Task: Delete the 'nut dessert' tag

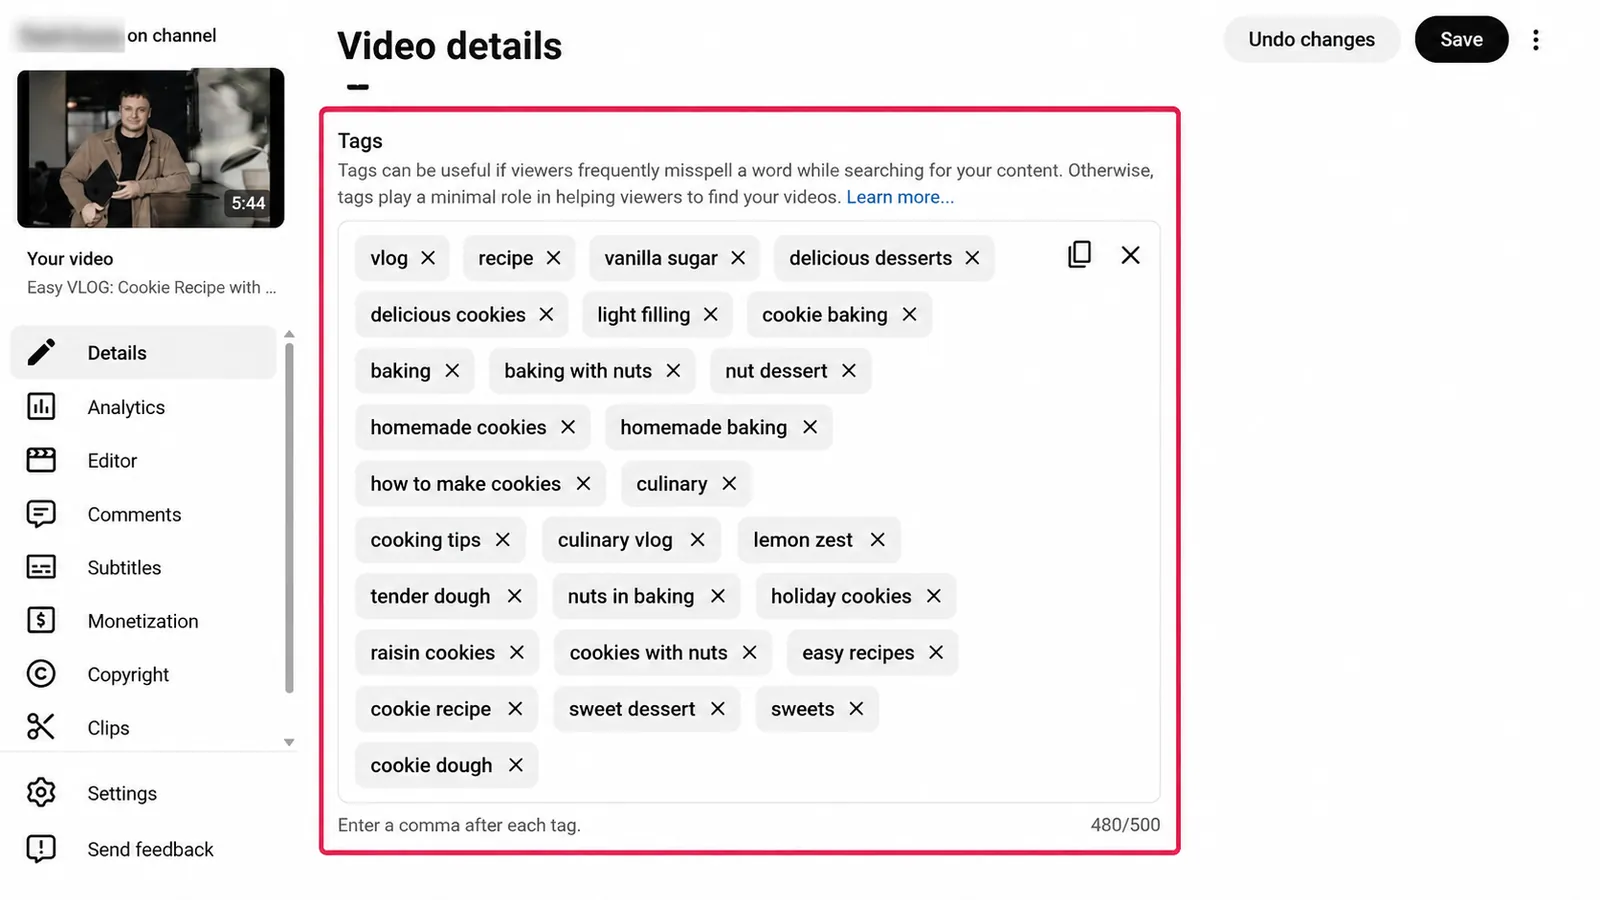Action: 849,371
